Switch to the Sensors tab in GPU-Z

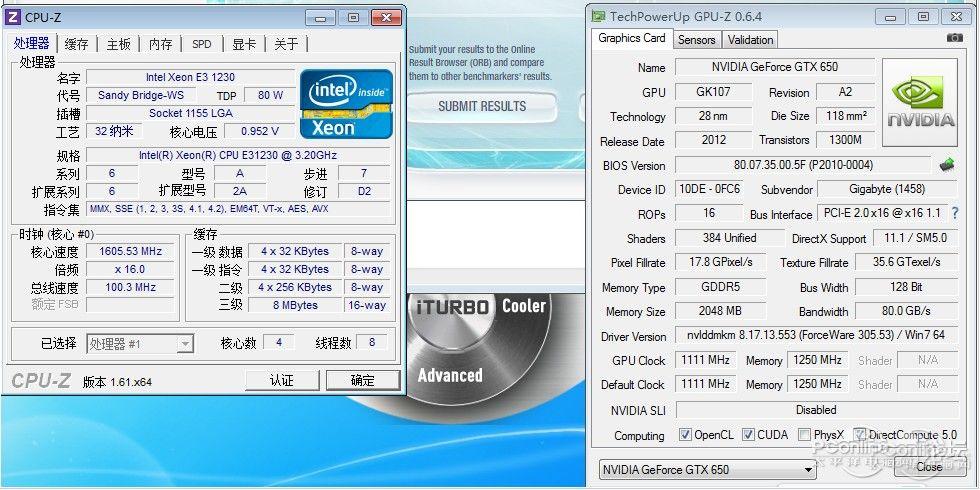click(697, 39)
